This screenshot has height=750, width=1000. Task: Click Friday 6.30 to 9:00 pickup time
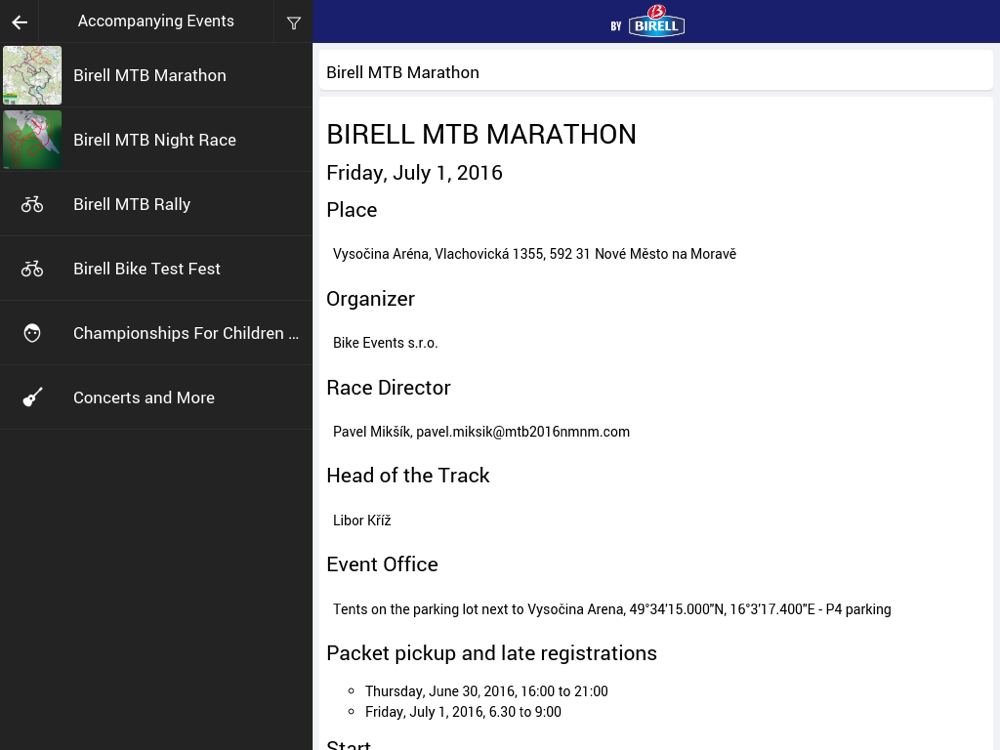point(463,712)
